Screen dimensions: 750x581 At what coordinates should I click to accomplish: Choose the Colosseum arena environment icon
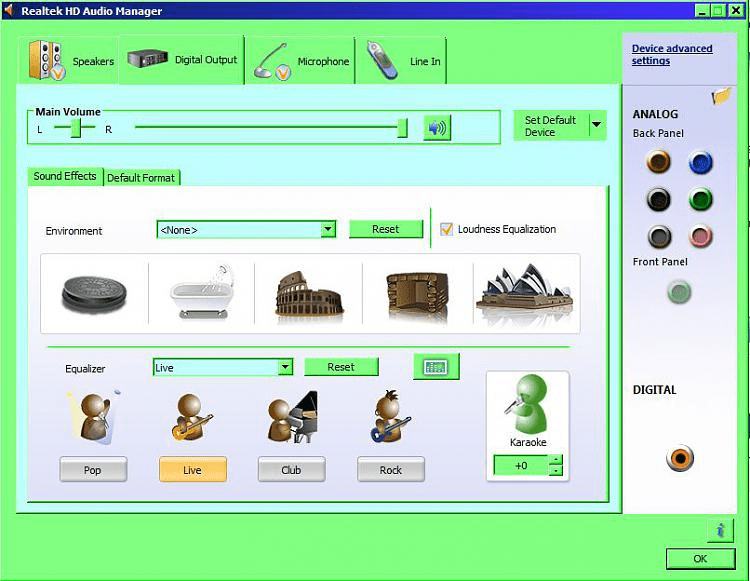tap(308, 292)
